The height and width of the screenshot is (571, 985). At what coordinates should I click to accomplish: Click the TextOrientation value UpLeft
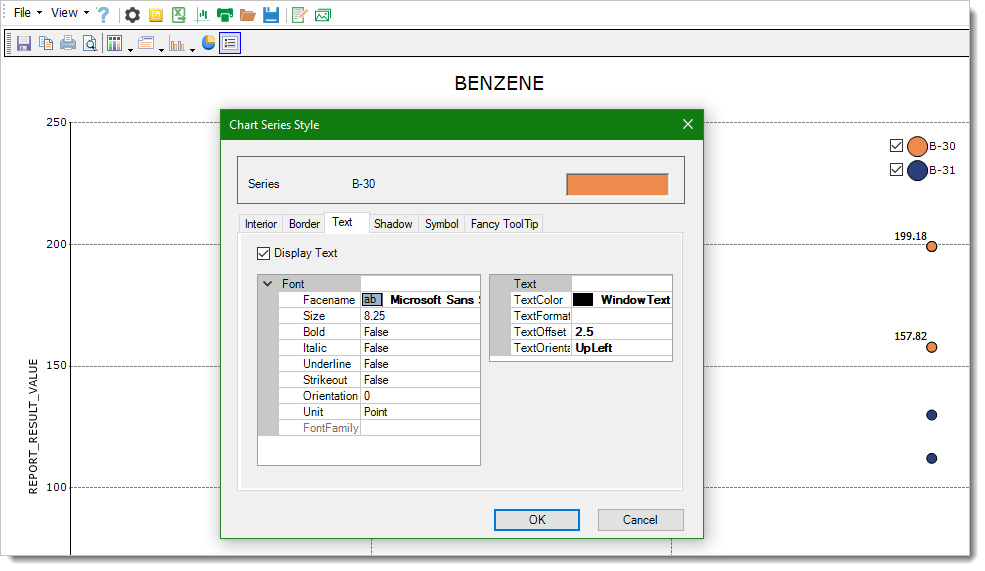[622, 348]
